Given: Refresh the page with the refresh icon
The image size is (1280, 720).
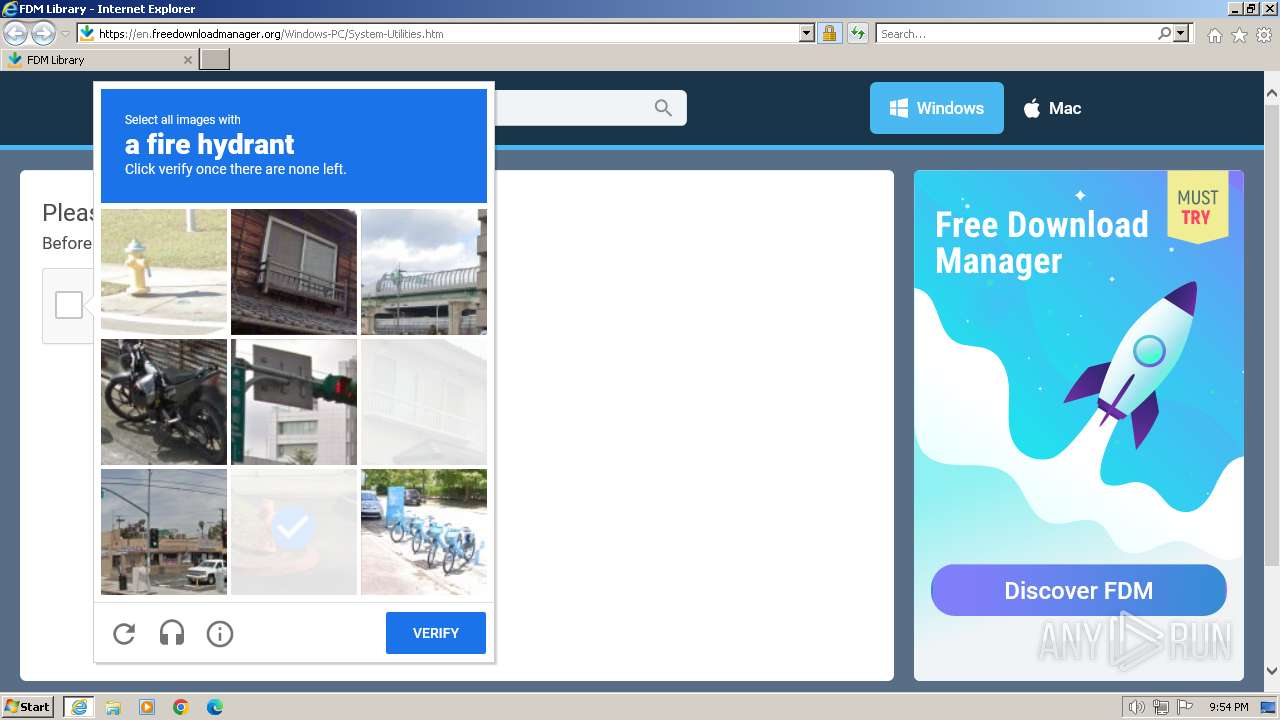Looking at the screenshot, I should pyautogui.click(x=857, y=33).
